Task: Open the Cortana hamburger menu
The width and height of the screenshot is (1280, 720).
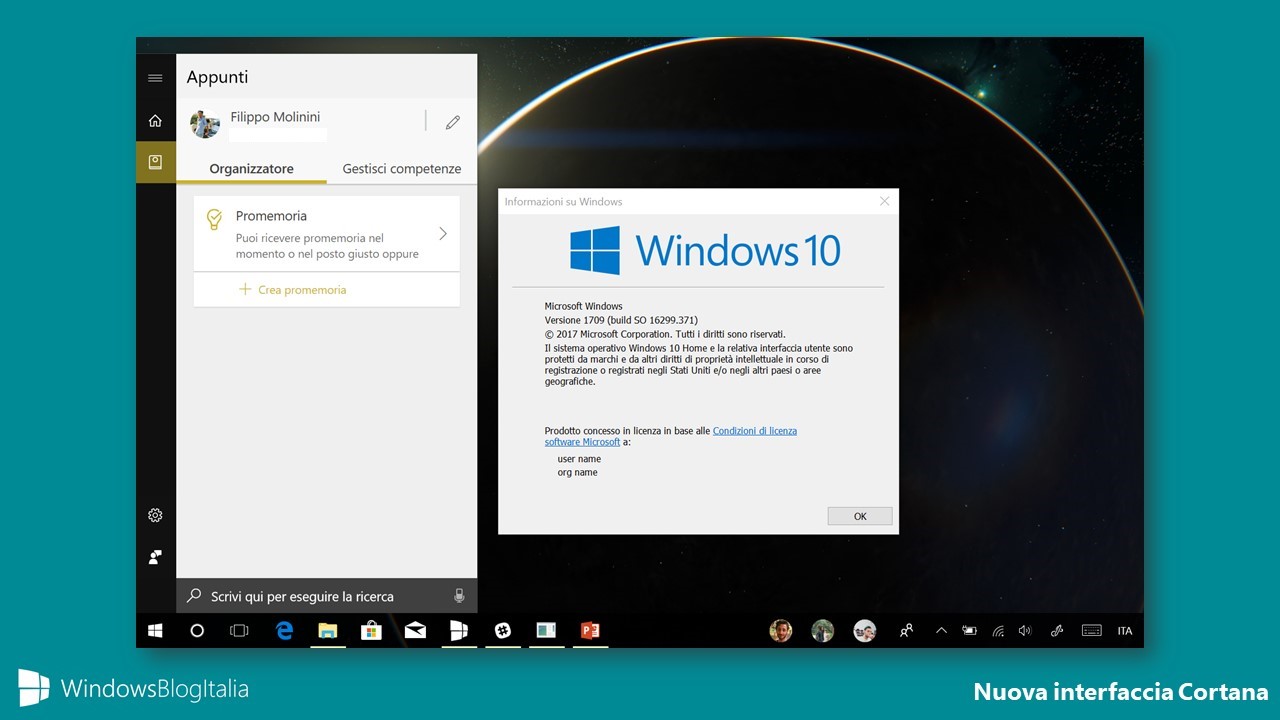Action: tap(155, 78)
